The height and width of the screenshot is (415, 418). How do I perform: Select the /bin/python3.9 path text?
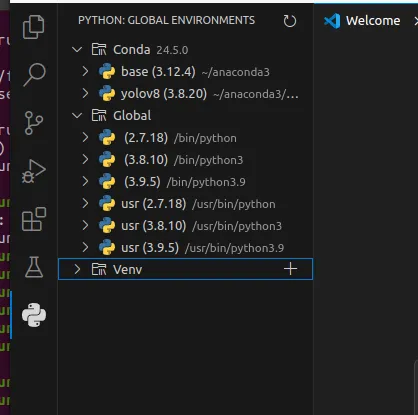[206, 182]
